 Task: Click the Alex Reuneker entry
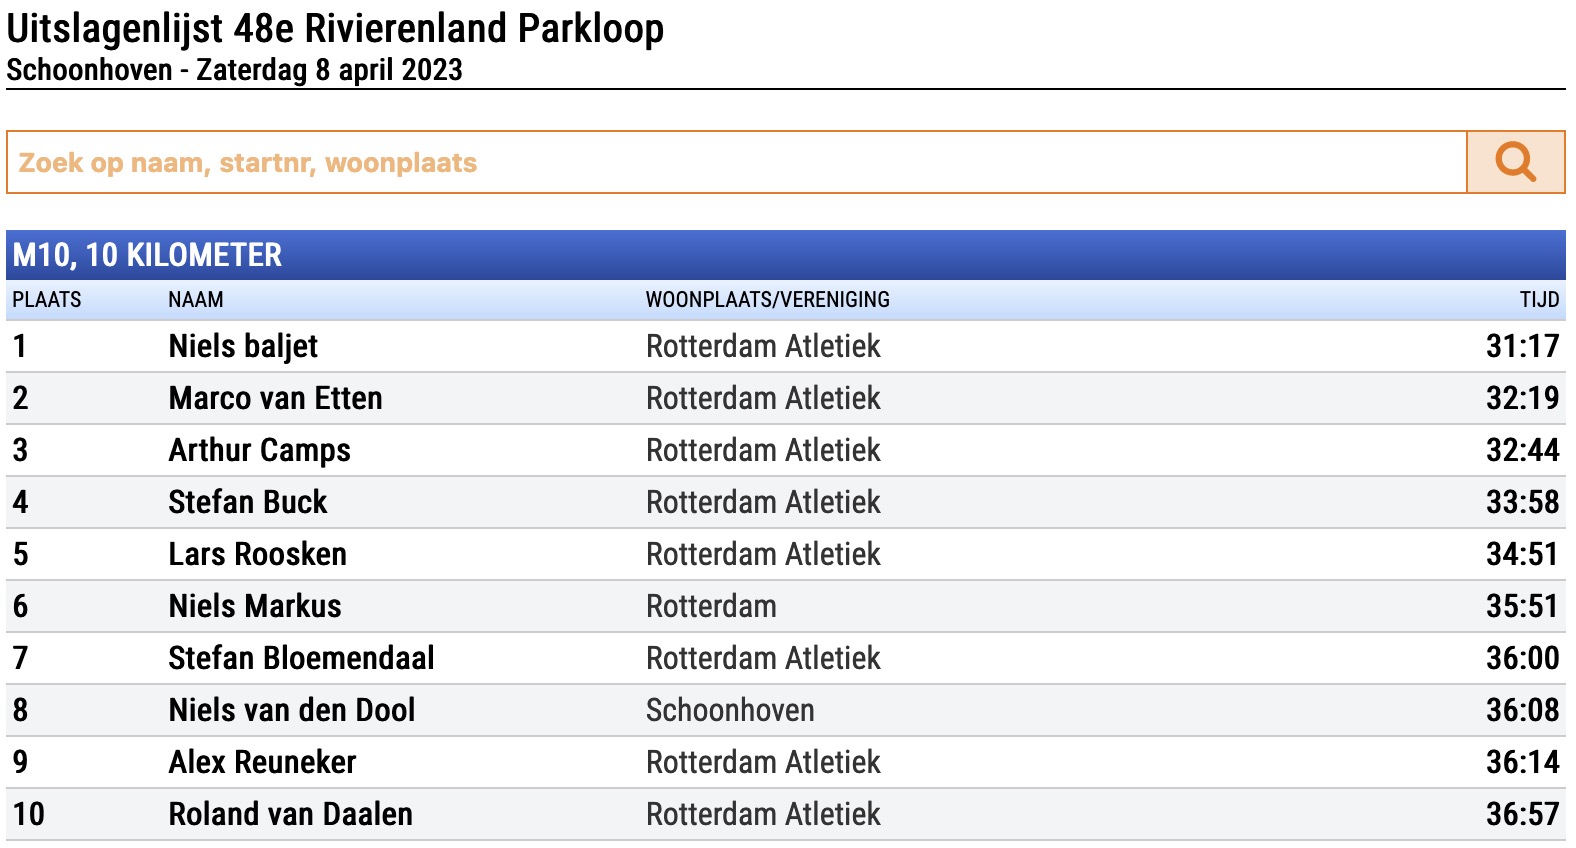tap(262, 762)
